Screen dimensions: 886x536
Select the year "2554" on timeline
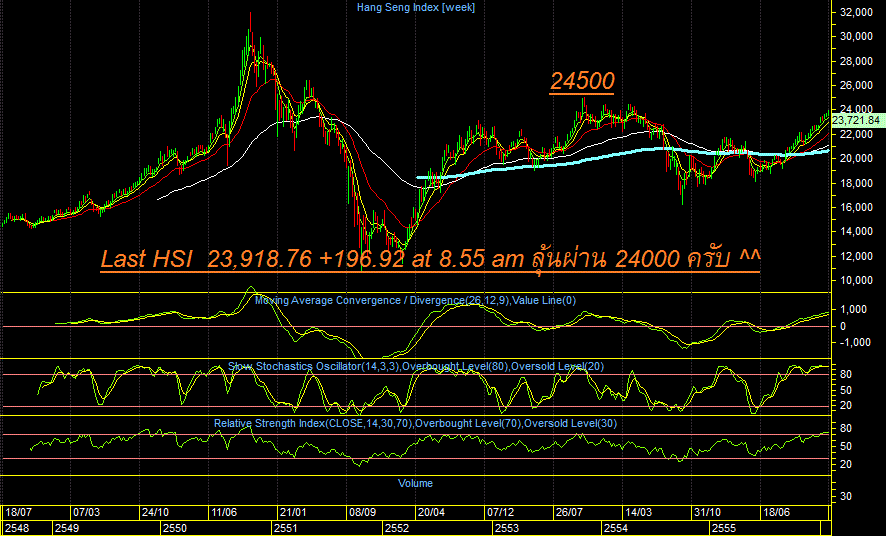coord(615,529)
